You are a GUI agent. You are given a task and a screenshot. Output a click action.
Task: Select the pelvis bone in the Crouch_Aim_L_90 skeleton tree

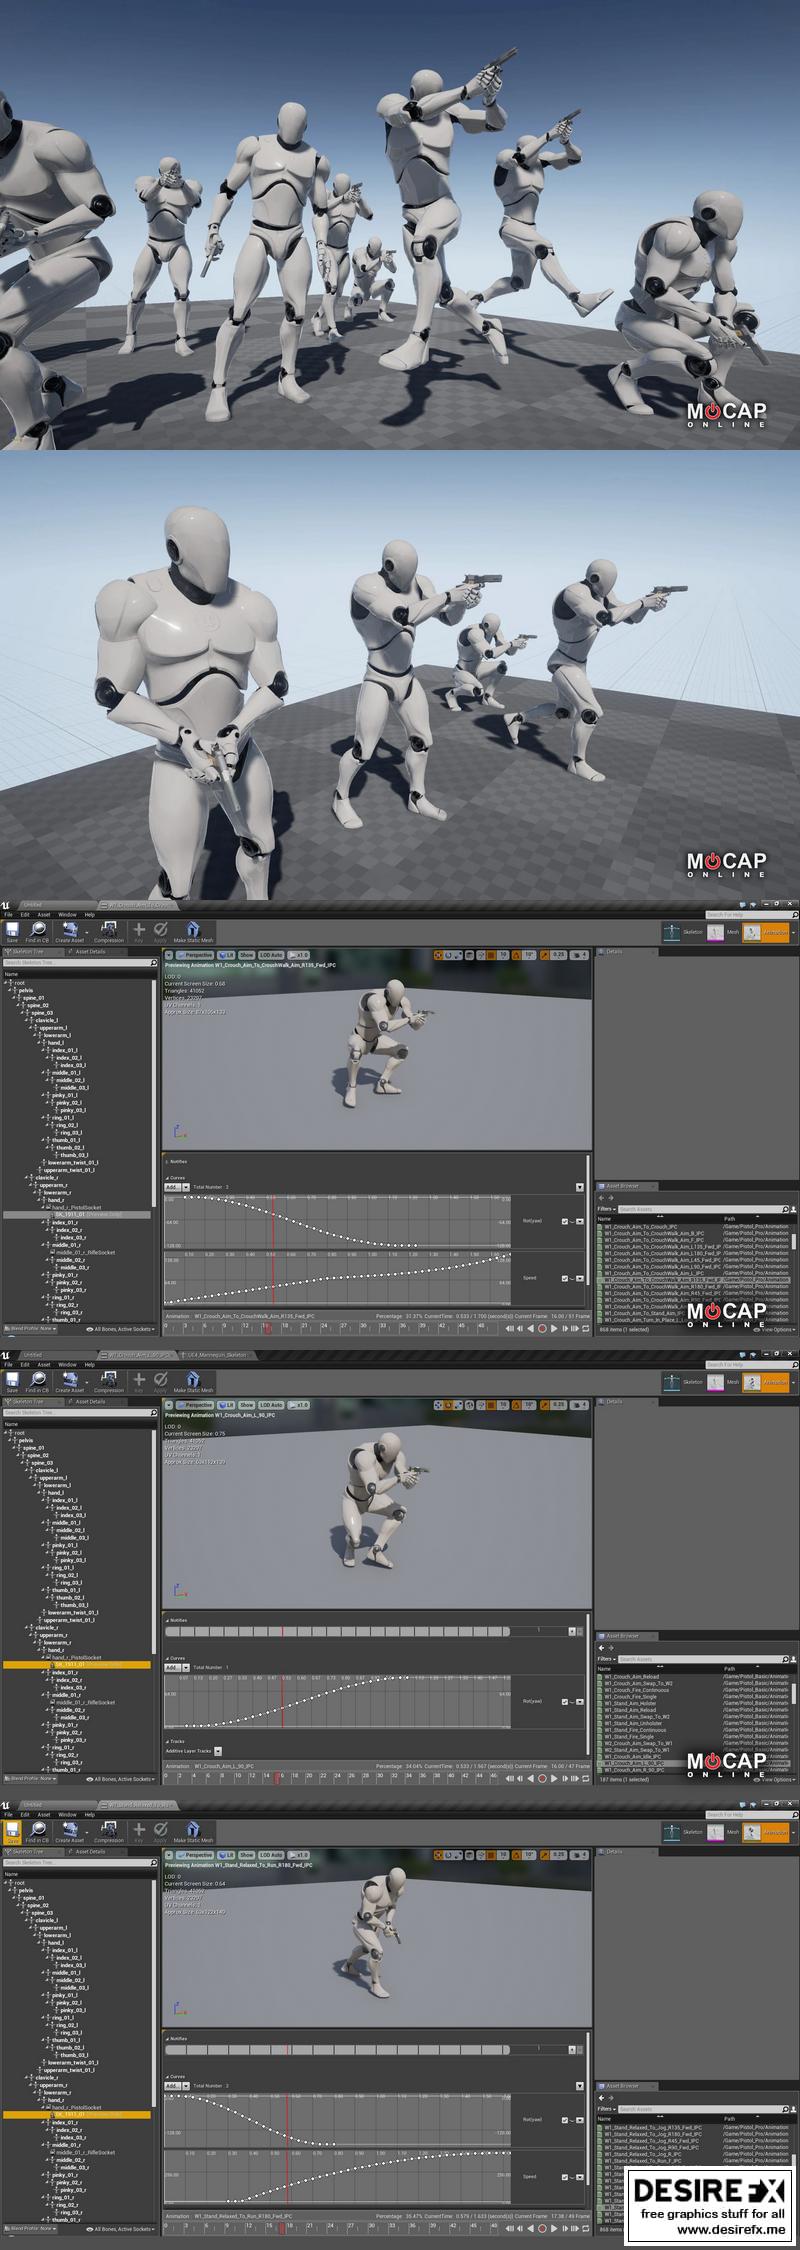click(x=26, y=1440)
